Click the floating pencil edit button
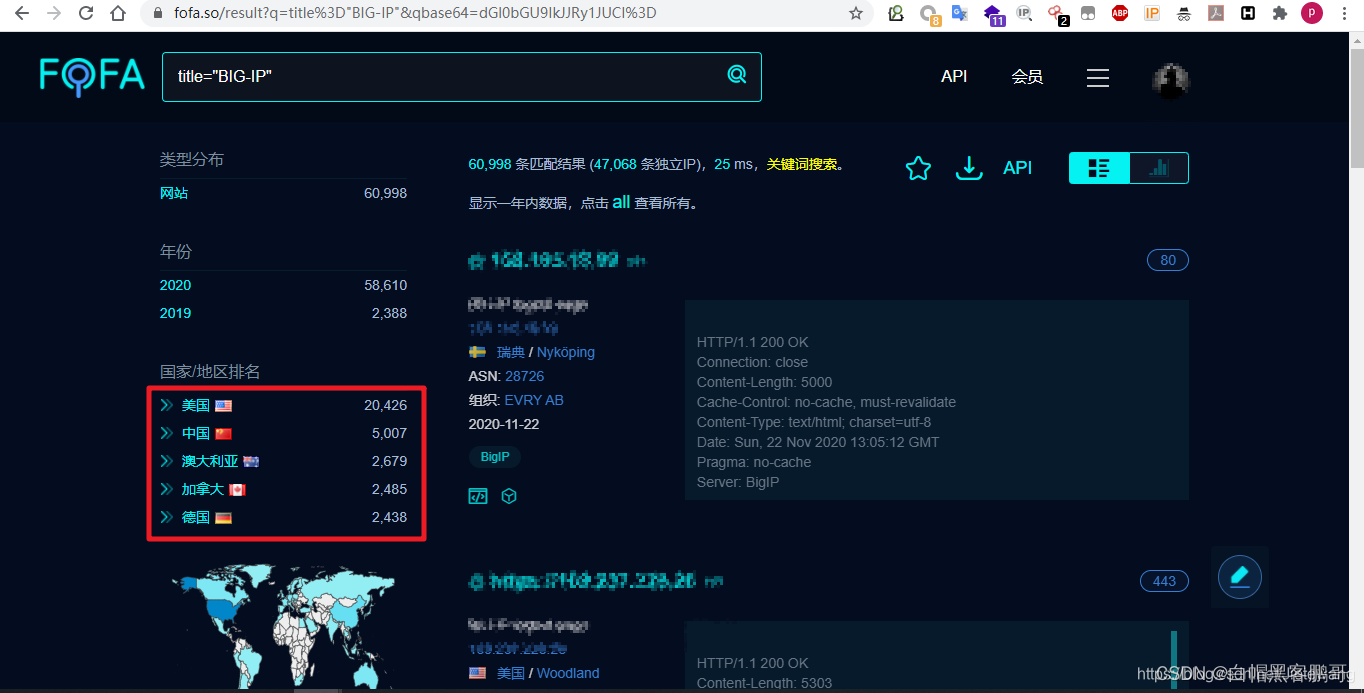The height and width of the screenshot is (693, 1364). pos(1240,576)
